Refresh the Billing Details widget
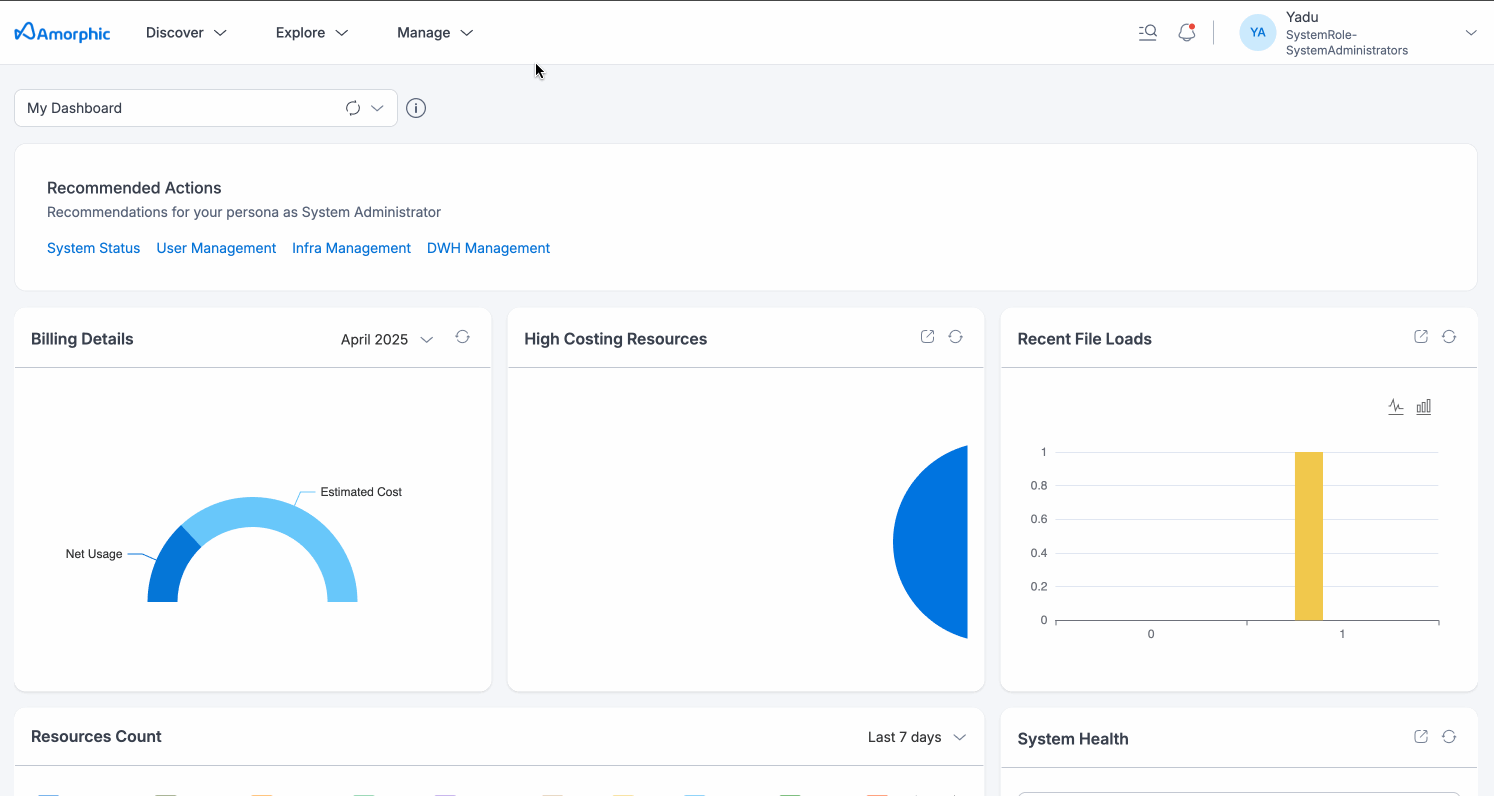This screenshot has height=796, width=1494. click(x=462, y=337)
